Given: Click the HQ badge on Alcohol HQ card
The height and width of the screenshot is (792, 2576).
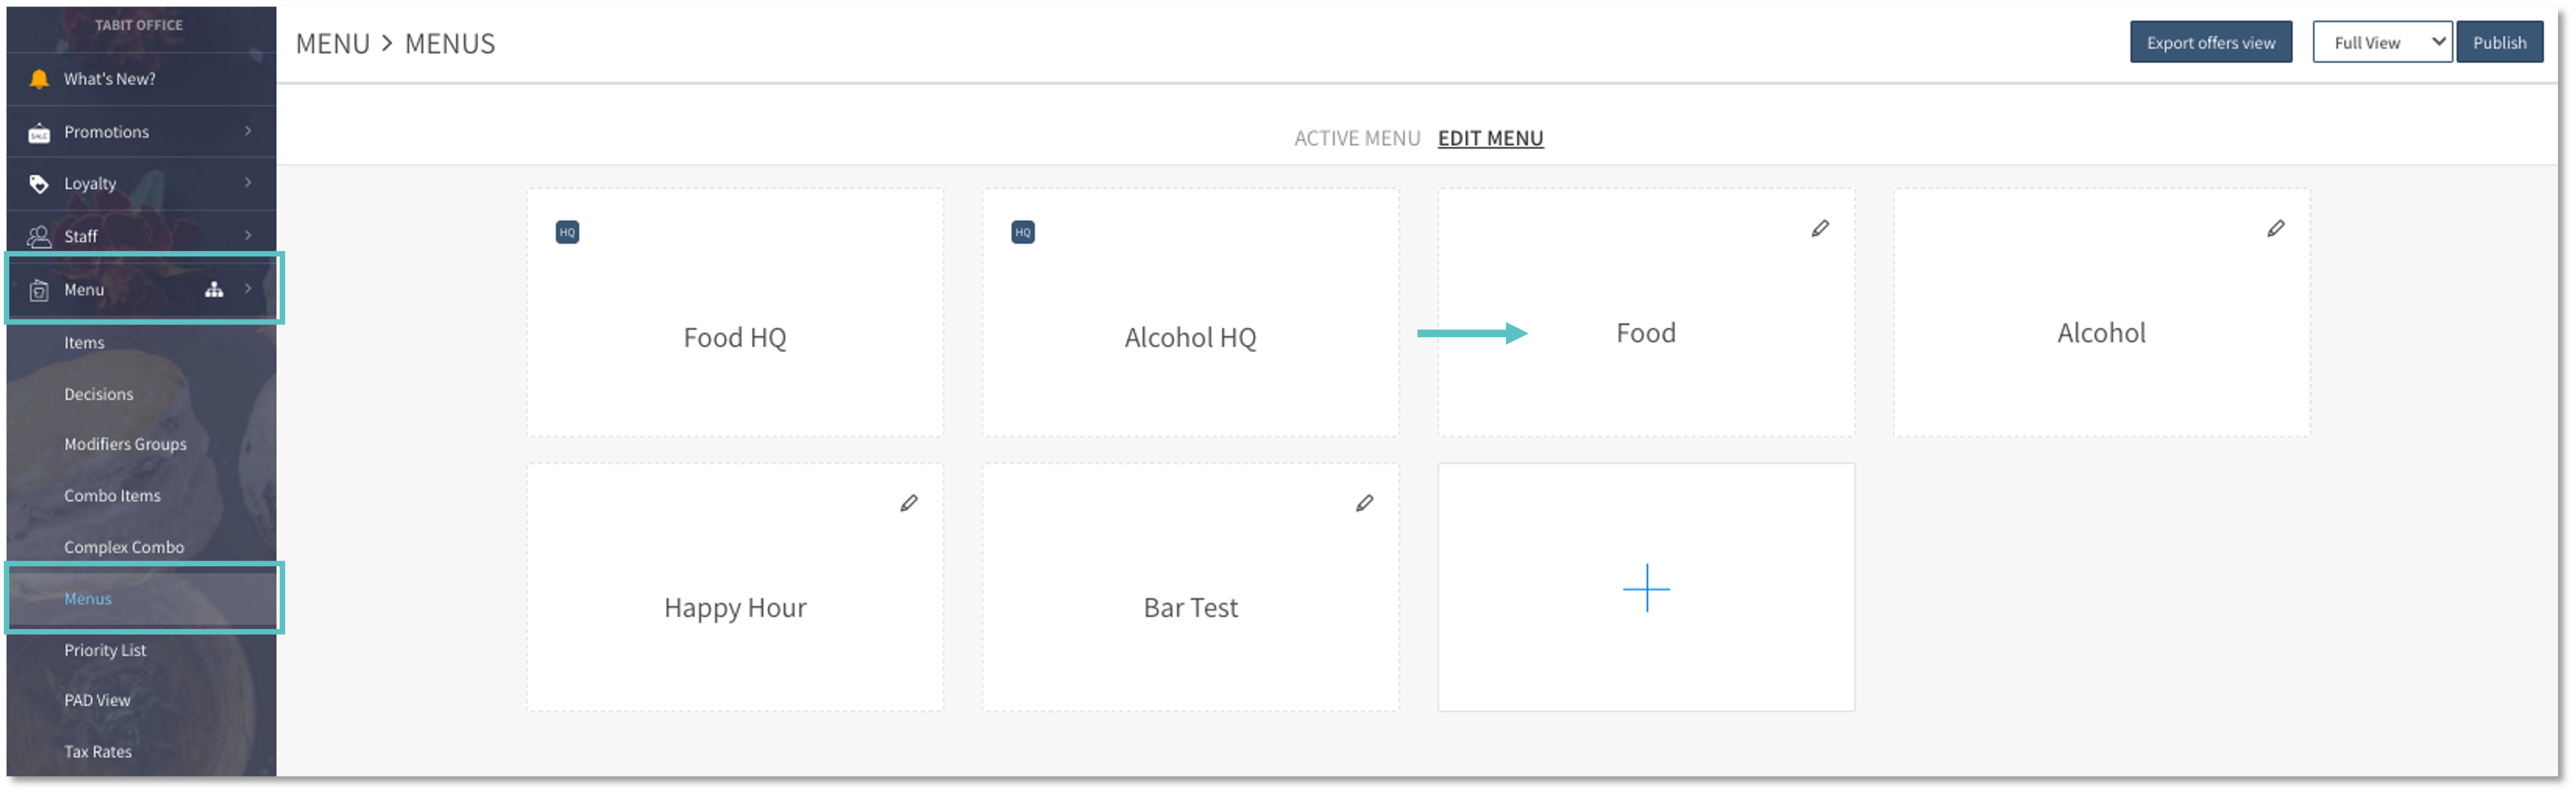Looking at the screenshot, I should tap(1022, 232).
